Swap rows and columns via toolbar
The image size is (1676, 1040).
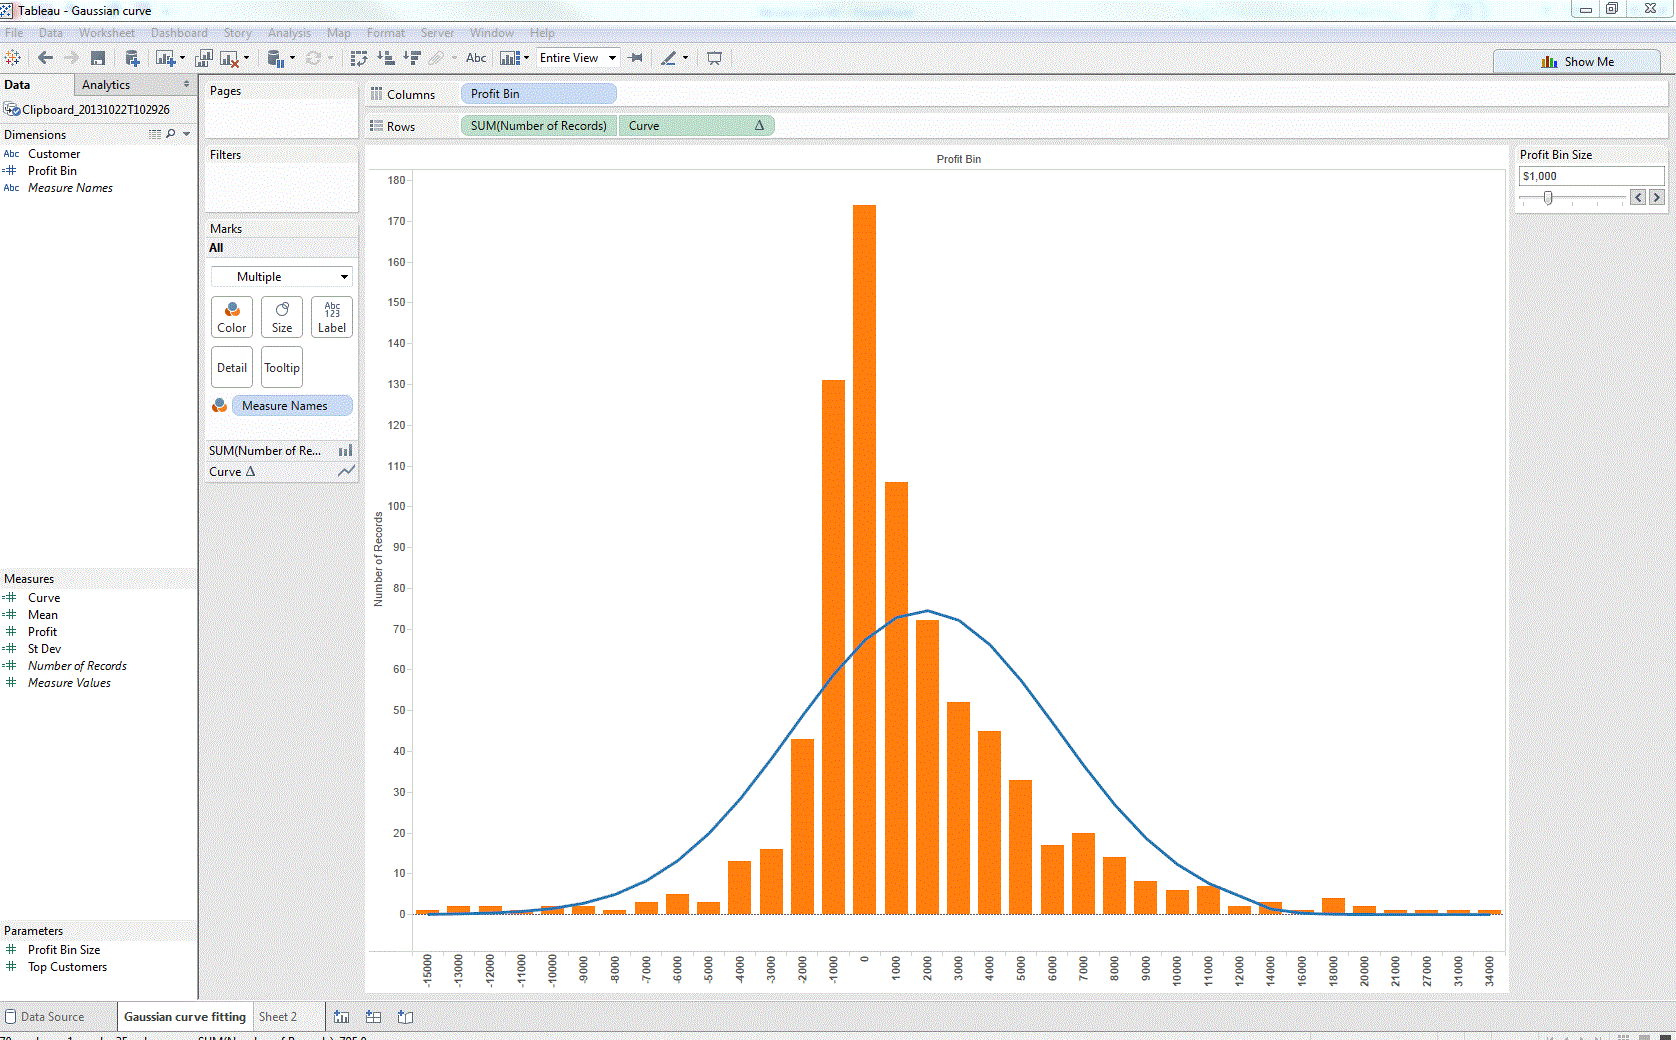point(359,58)
